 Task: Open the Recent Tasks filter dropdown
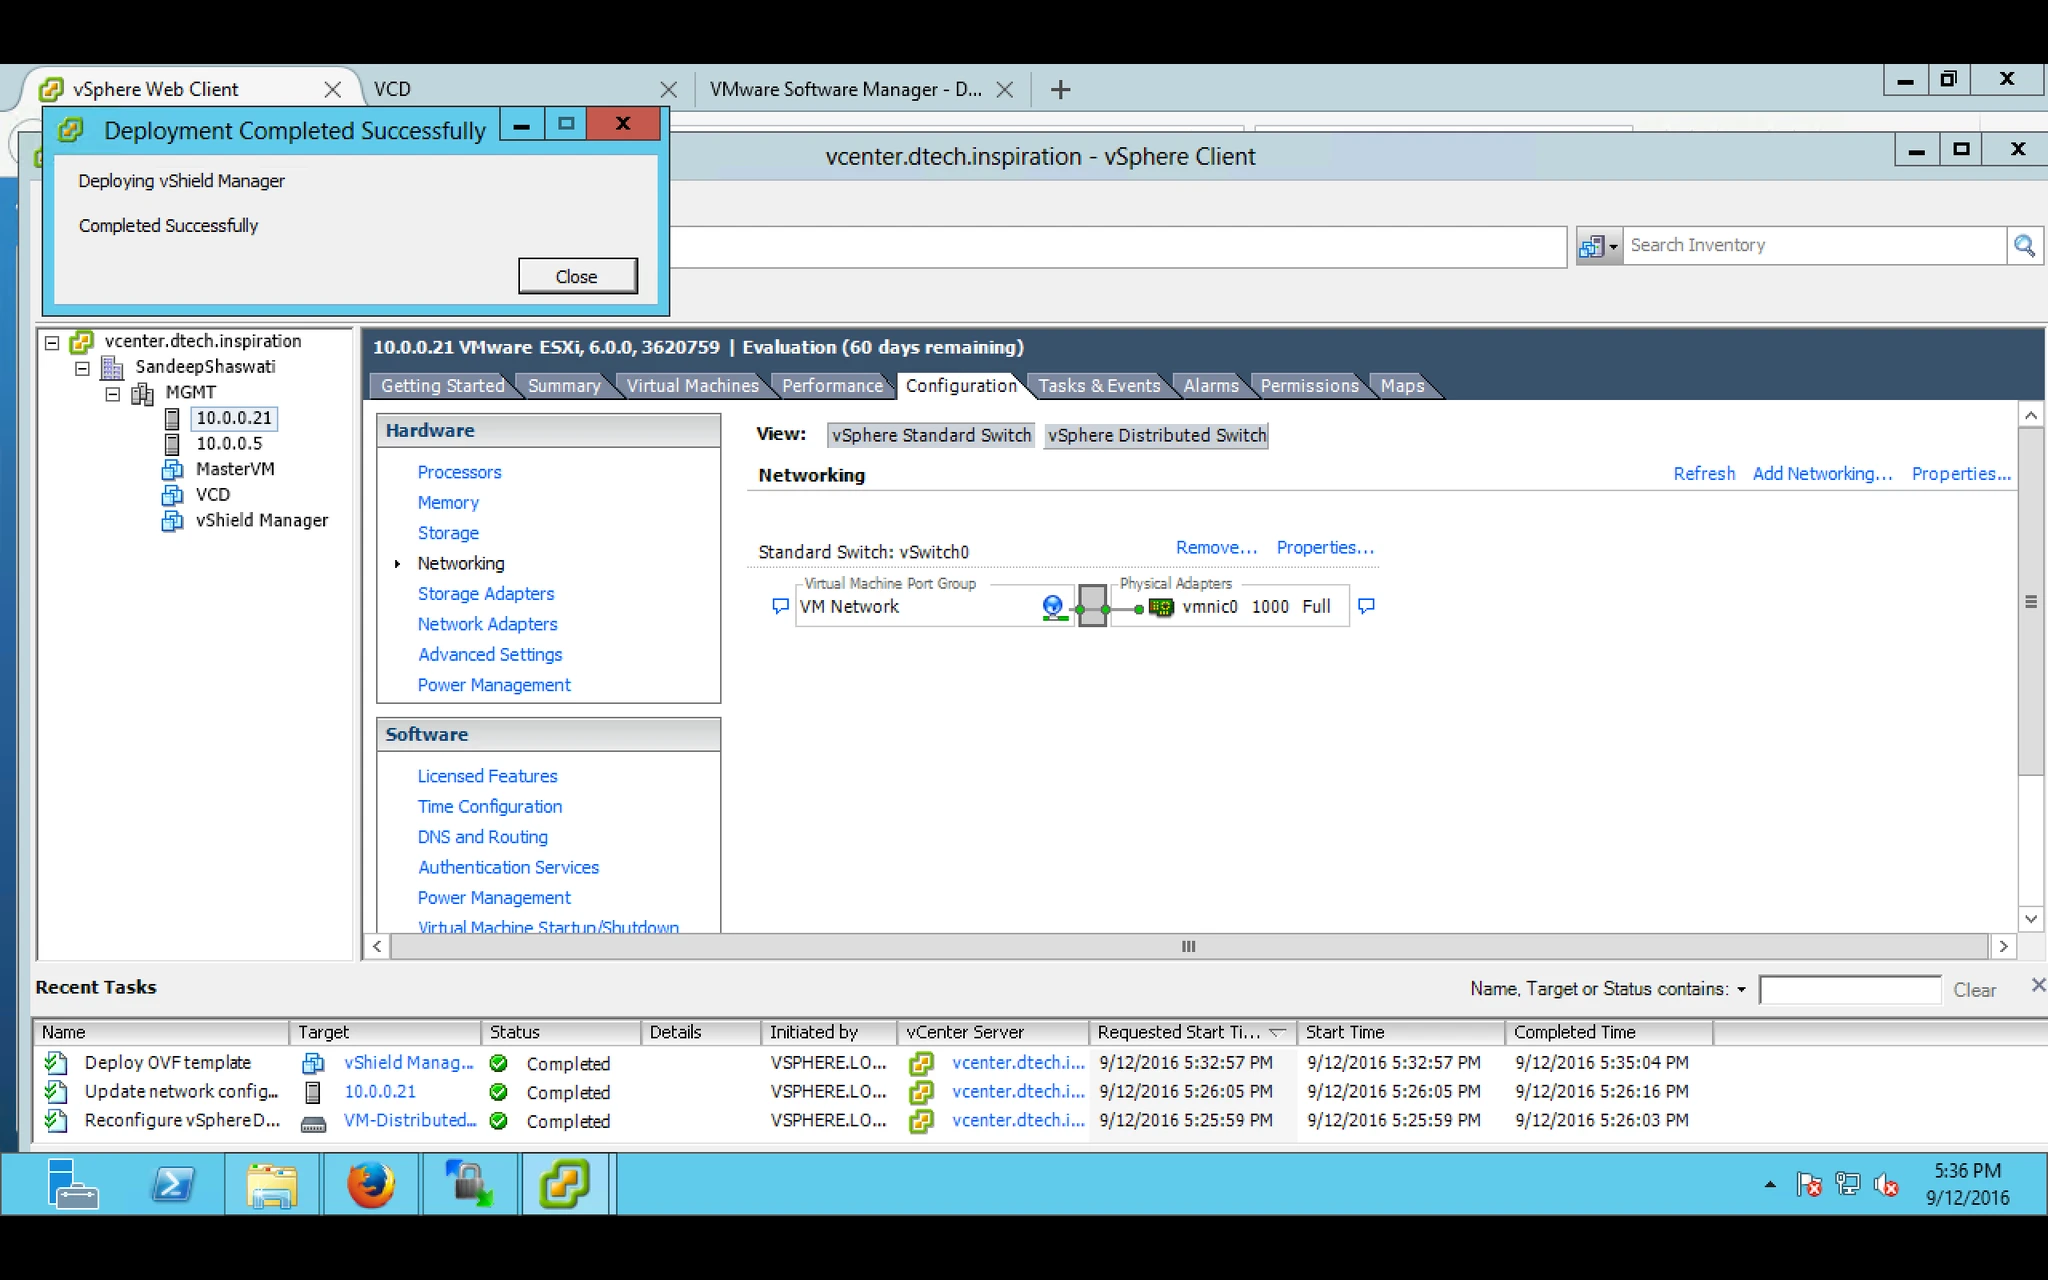[1741, 989]
